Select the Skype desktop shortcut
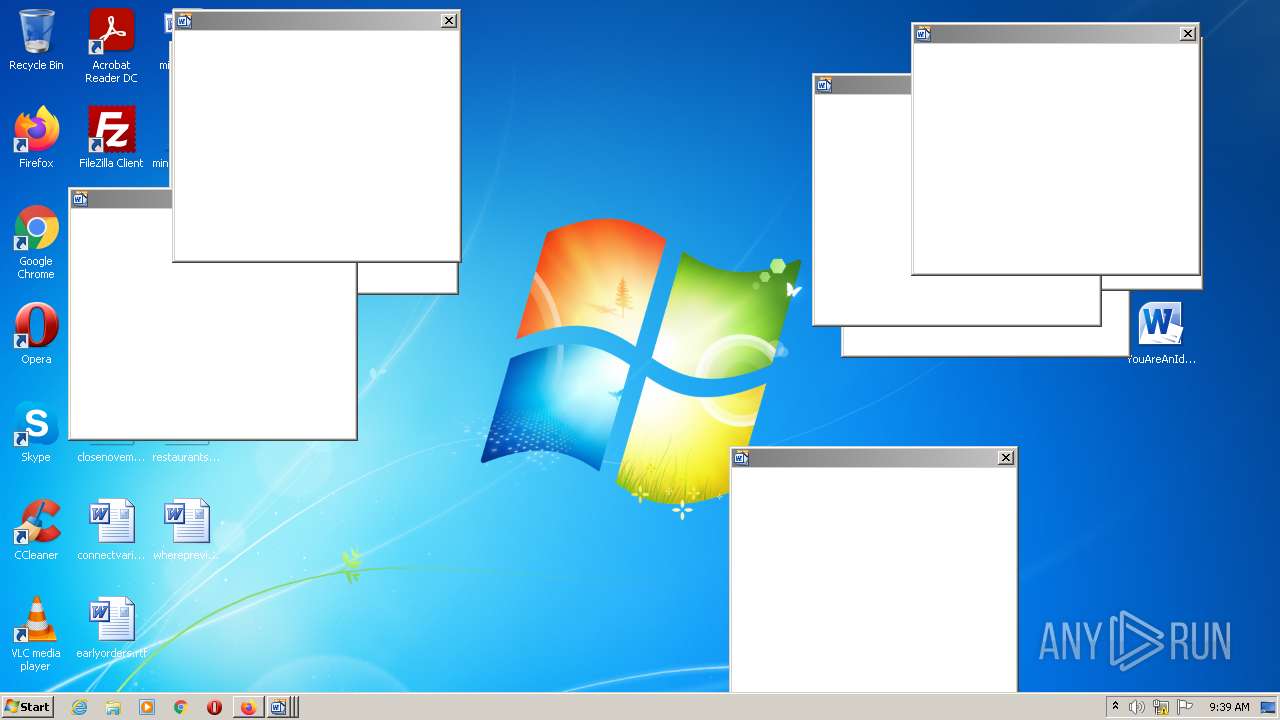1280x720 pixels. (36, 432)
